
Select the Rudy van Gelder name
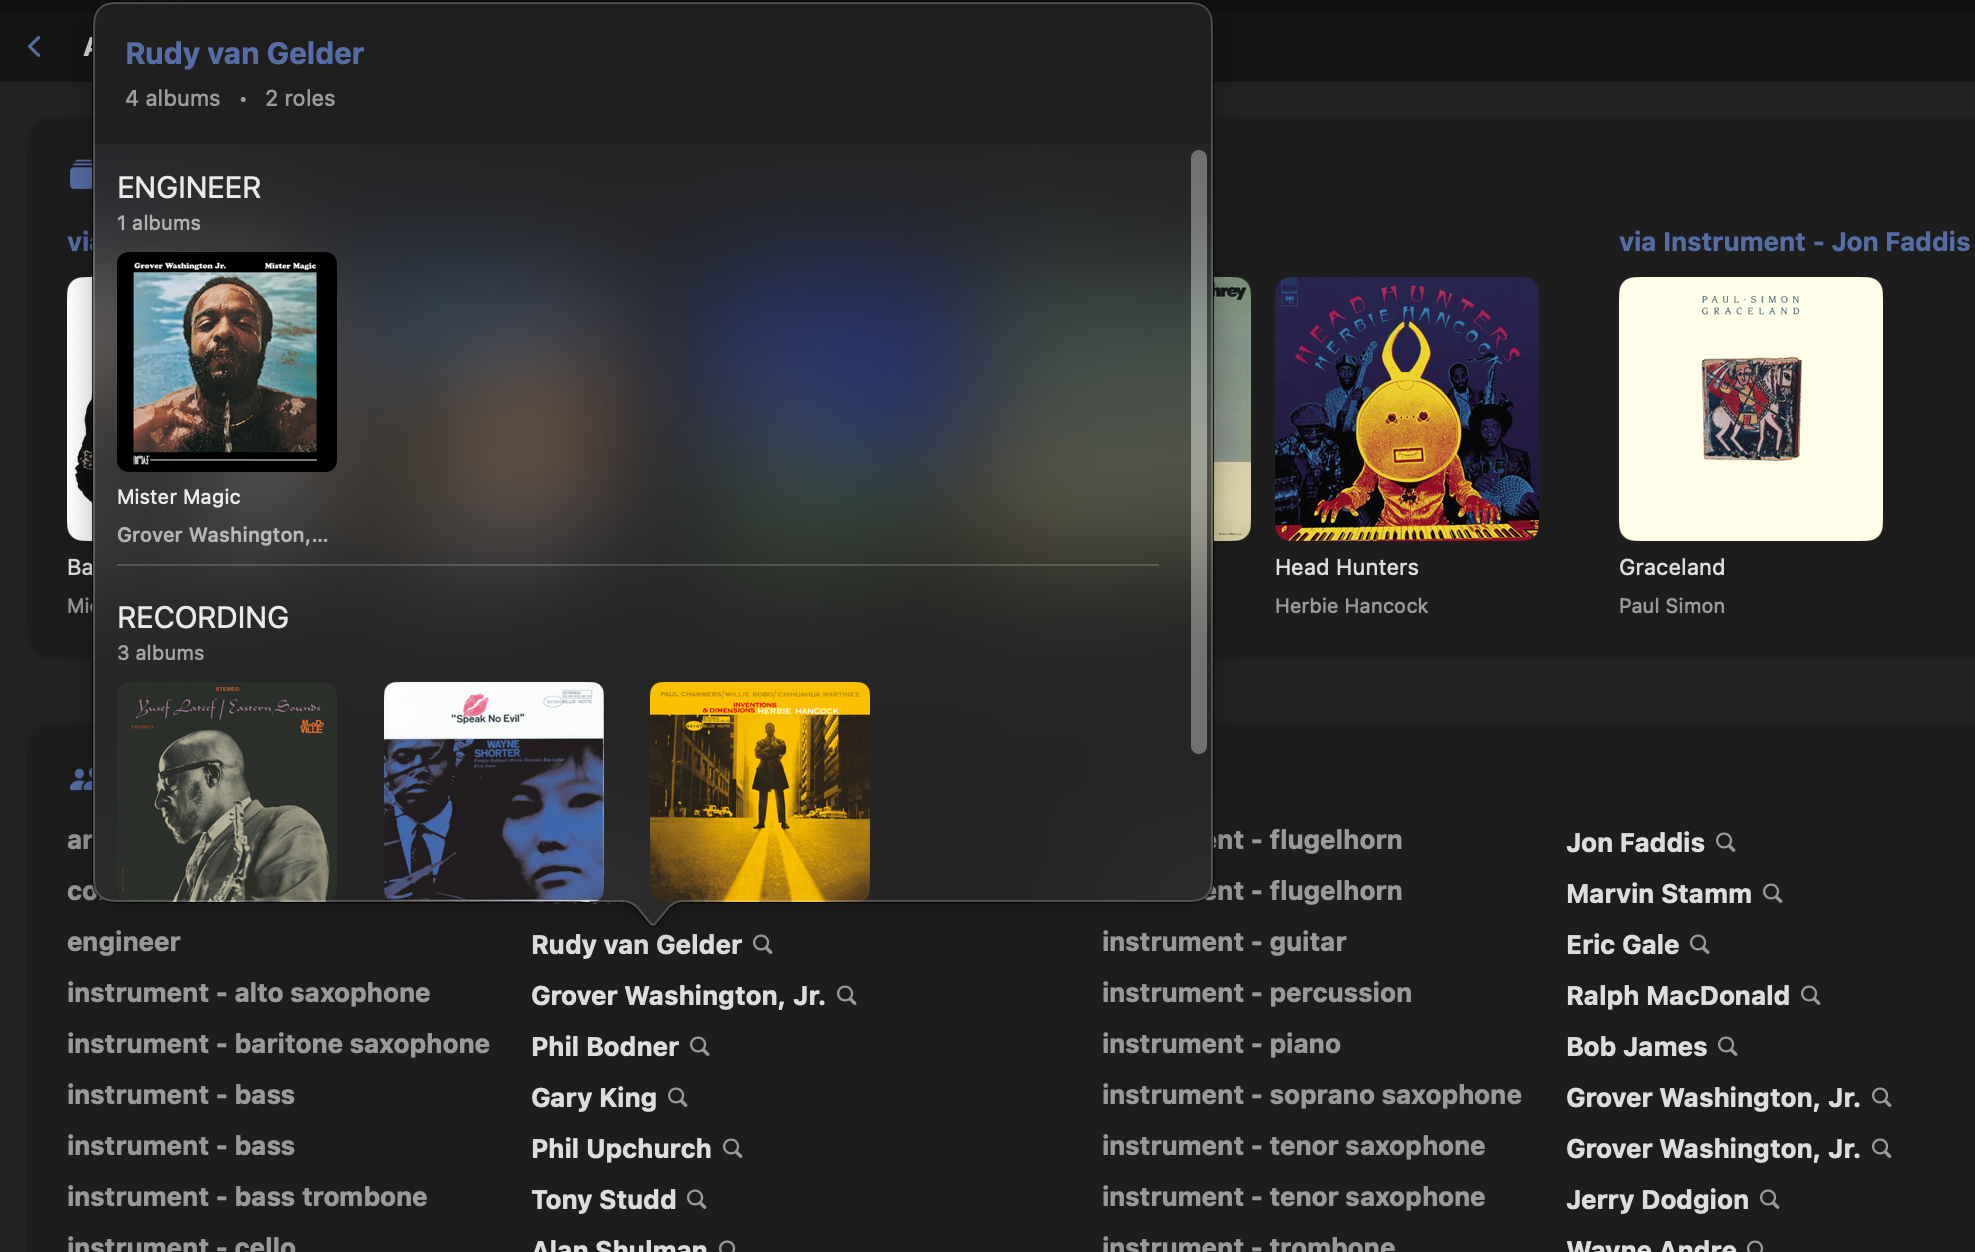point(636,944)
